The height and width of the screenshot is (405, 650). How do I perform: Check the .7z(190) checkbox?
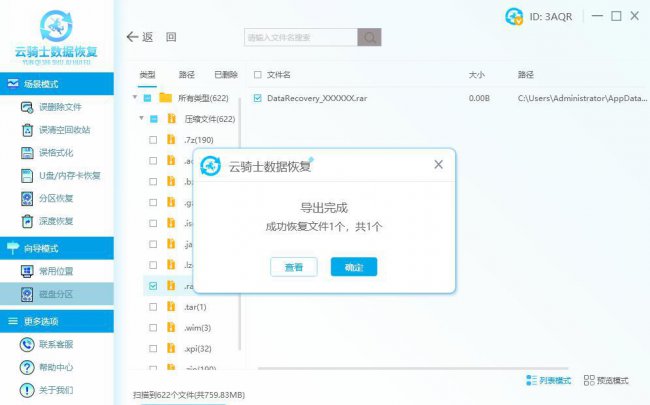(153, 140)
